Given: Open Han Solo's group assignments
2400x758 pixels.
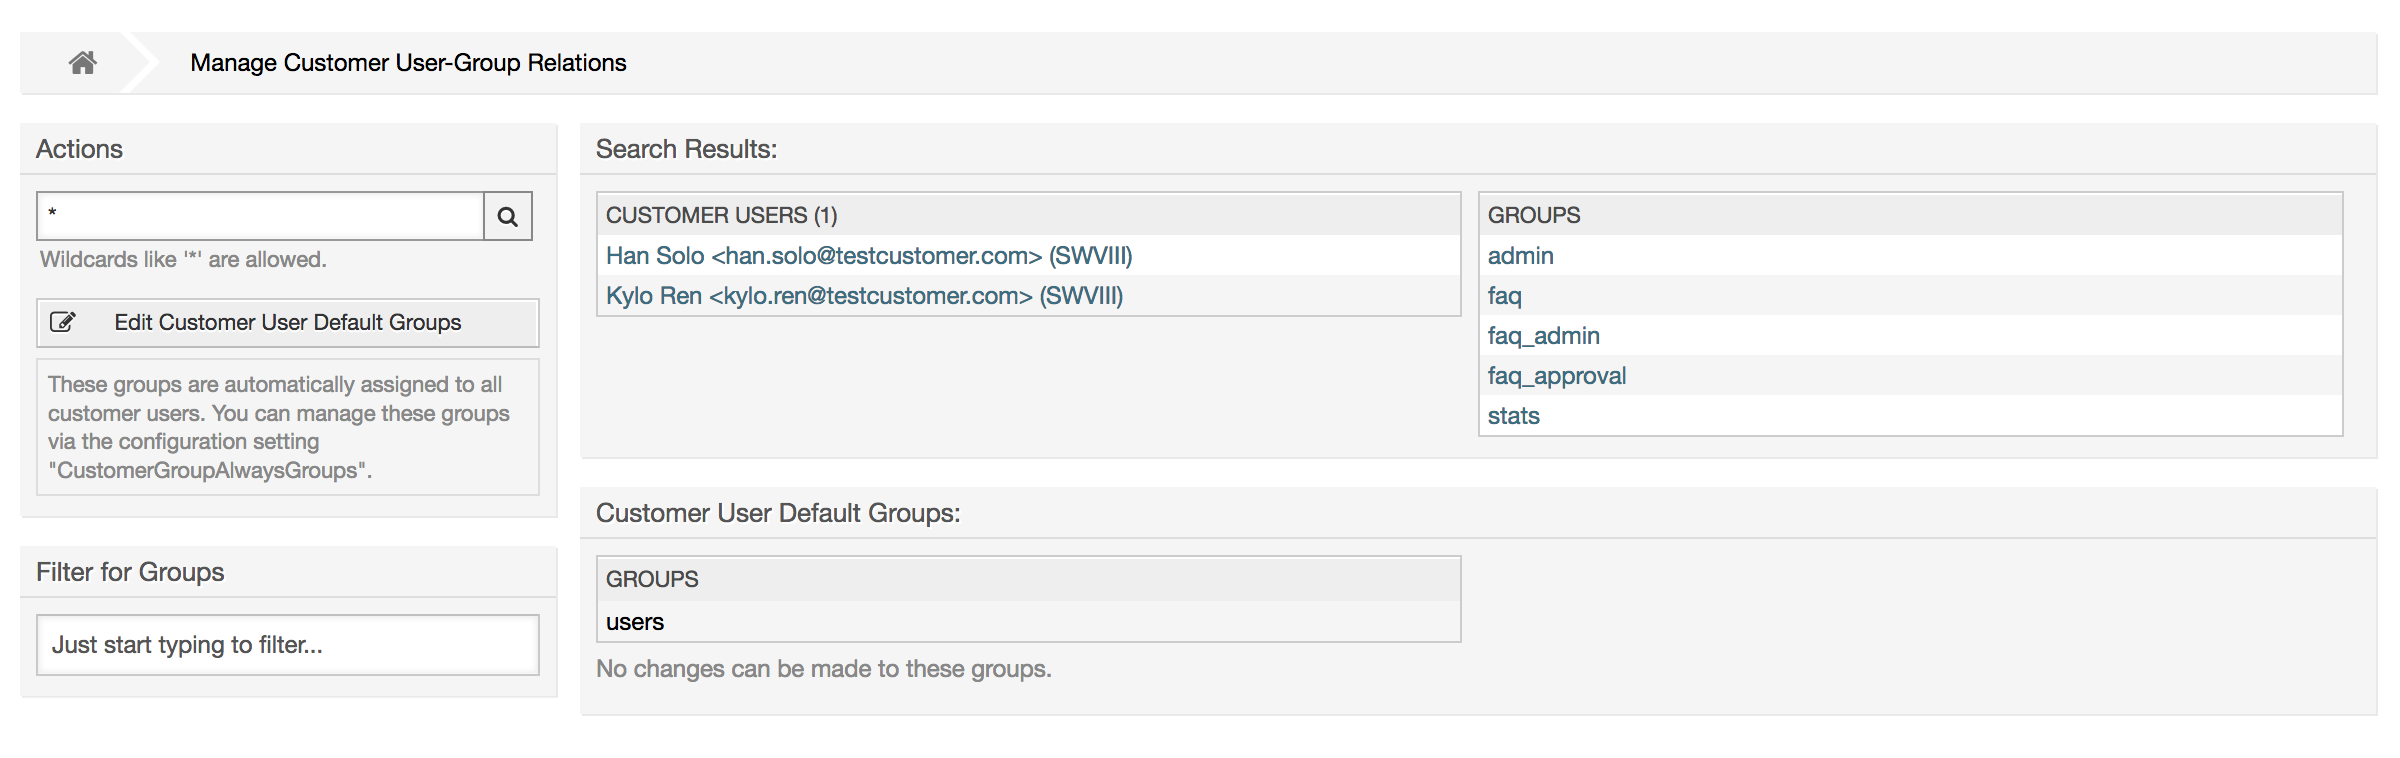Looking at the screenshot, I should (870, 256).
